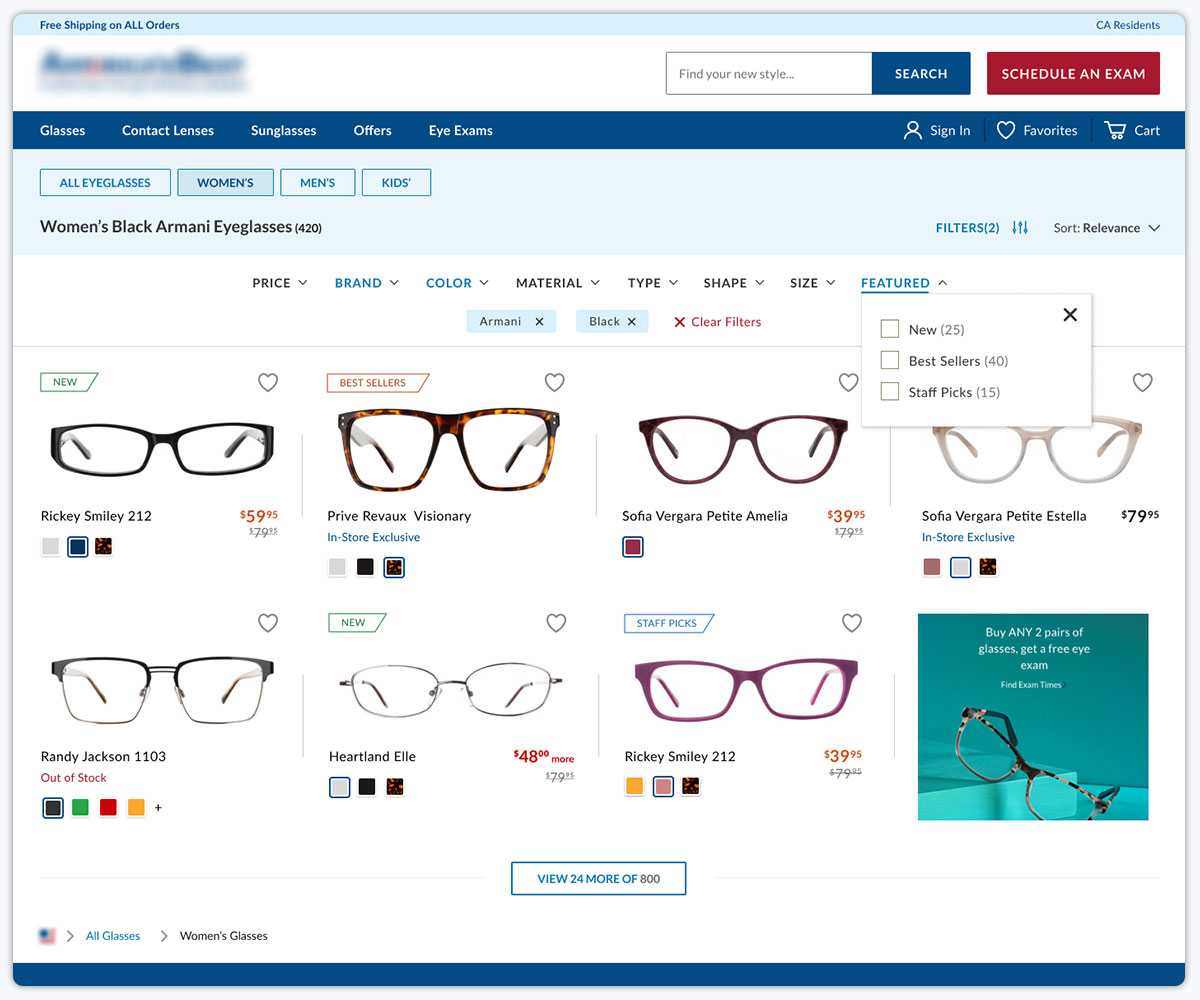
Task: Close the Featured filter popup
Action: [x=1070, y=314]
